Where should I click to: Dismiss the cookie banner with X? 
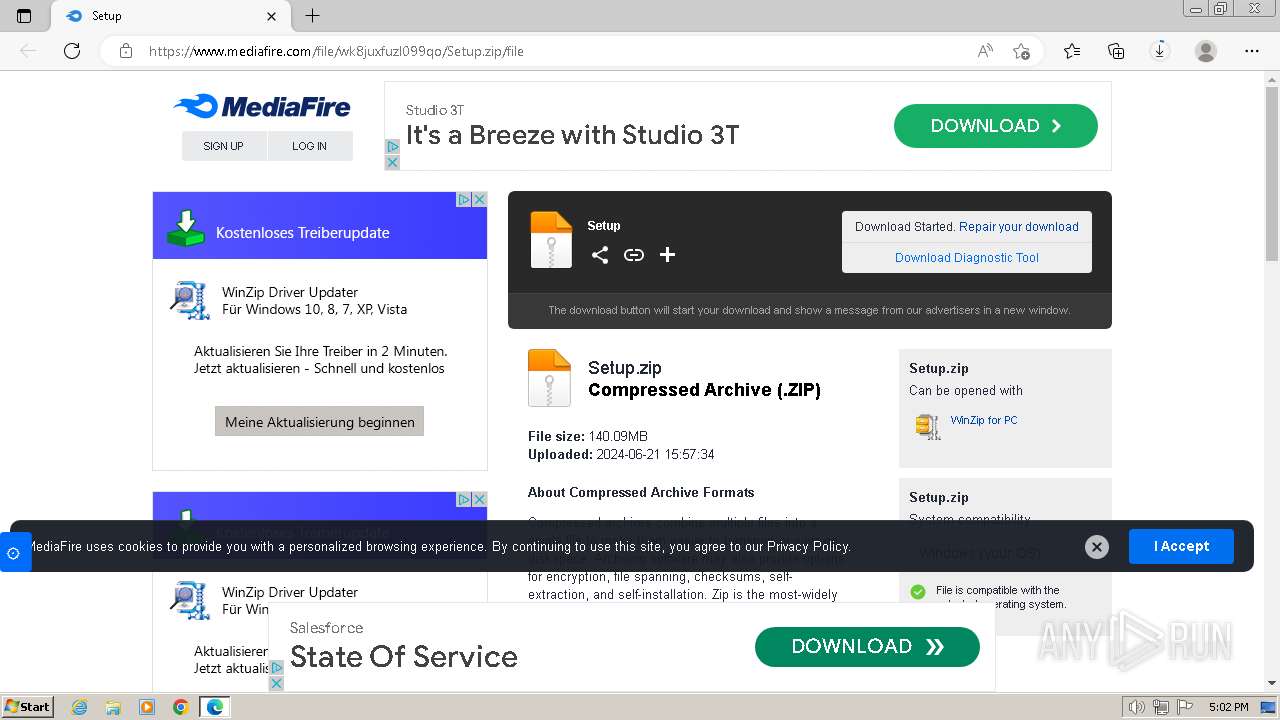pyautogui.click(x=1097, y=547)
